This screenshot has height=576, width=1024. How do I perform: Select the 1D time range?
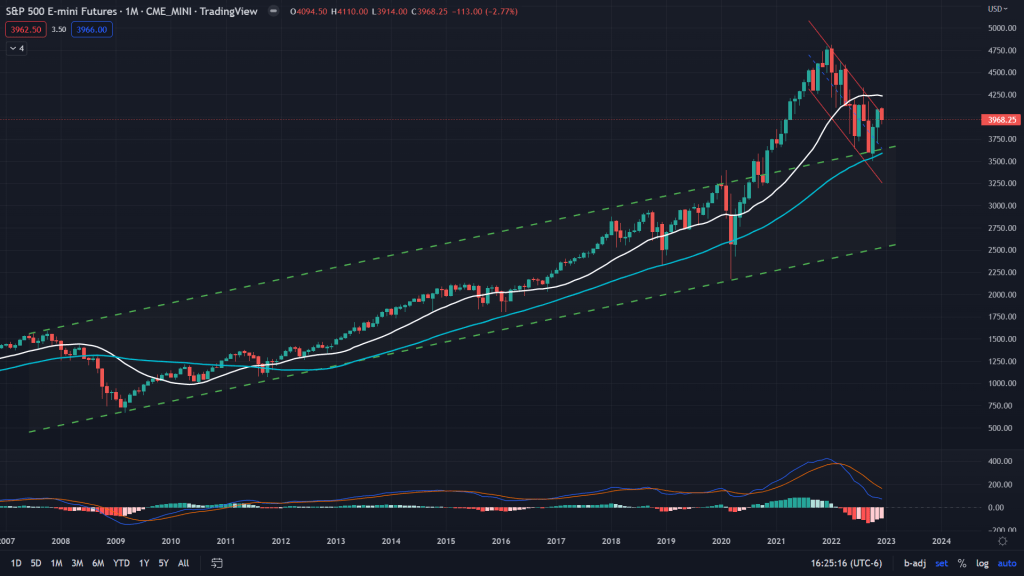[16, 563]
